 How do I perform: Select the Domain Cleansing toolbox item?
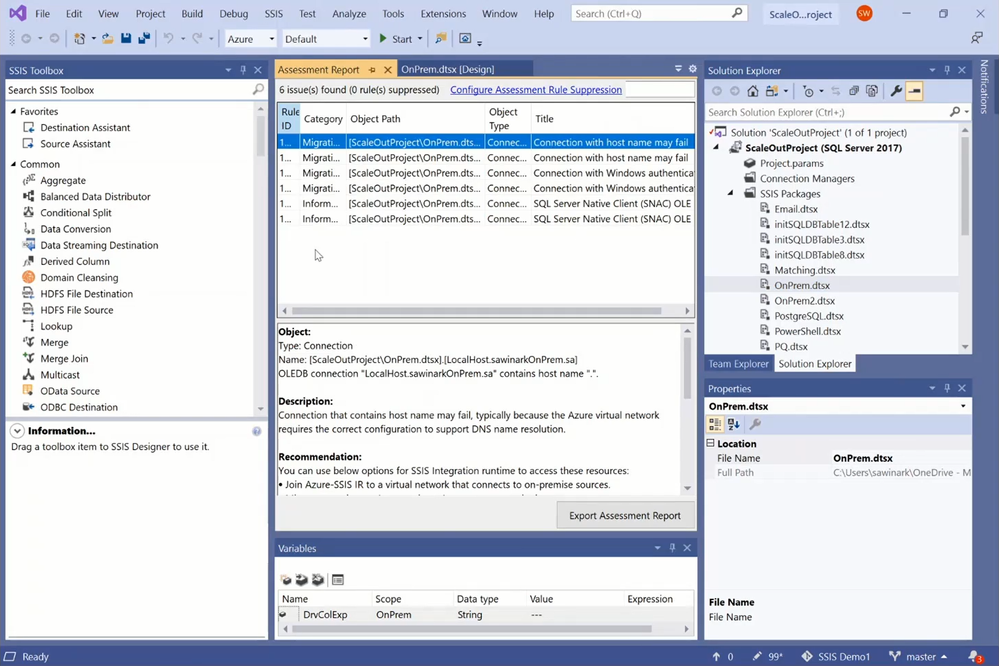click(79, 277)
